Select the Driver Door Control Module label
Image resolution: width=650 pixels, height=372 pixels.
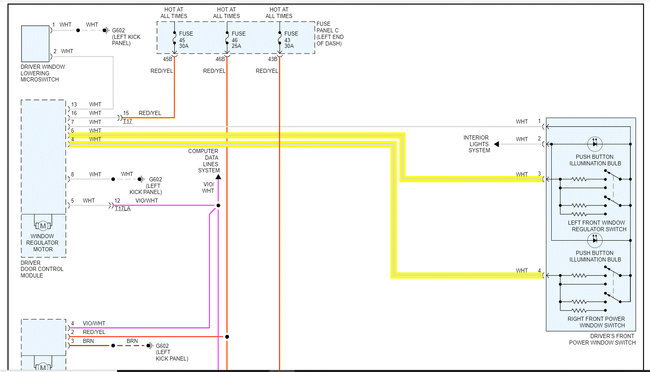42,269
